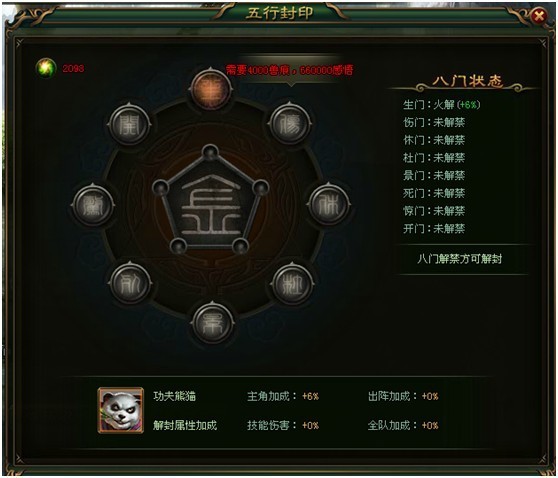Click the glowing 生 gate orb
Screen dimensions: 558x478
pyautogui.click(x=211, y=89)
